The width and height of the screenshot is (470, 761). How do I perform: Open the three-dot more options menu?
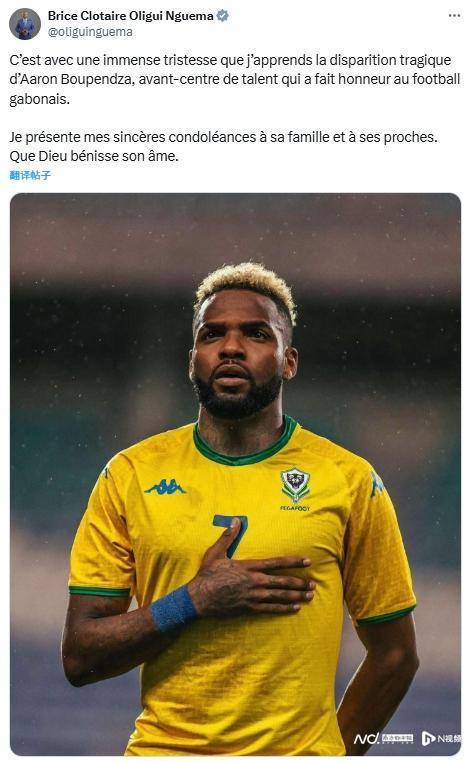[454, 16]
